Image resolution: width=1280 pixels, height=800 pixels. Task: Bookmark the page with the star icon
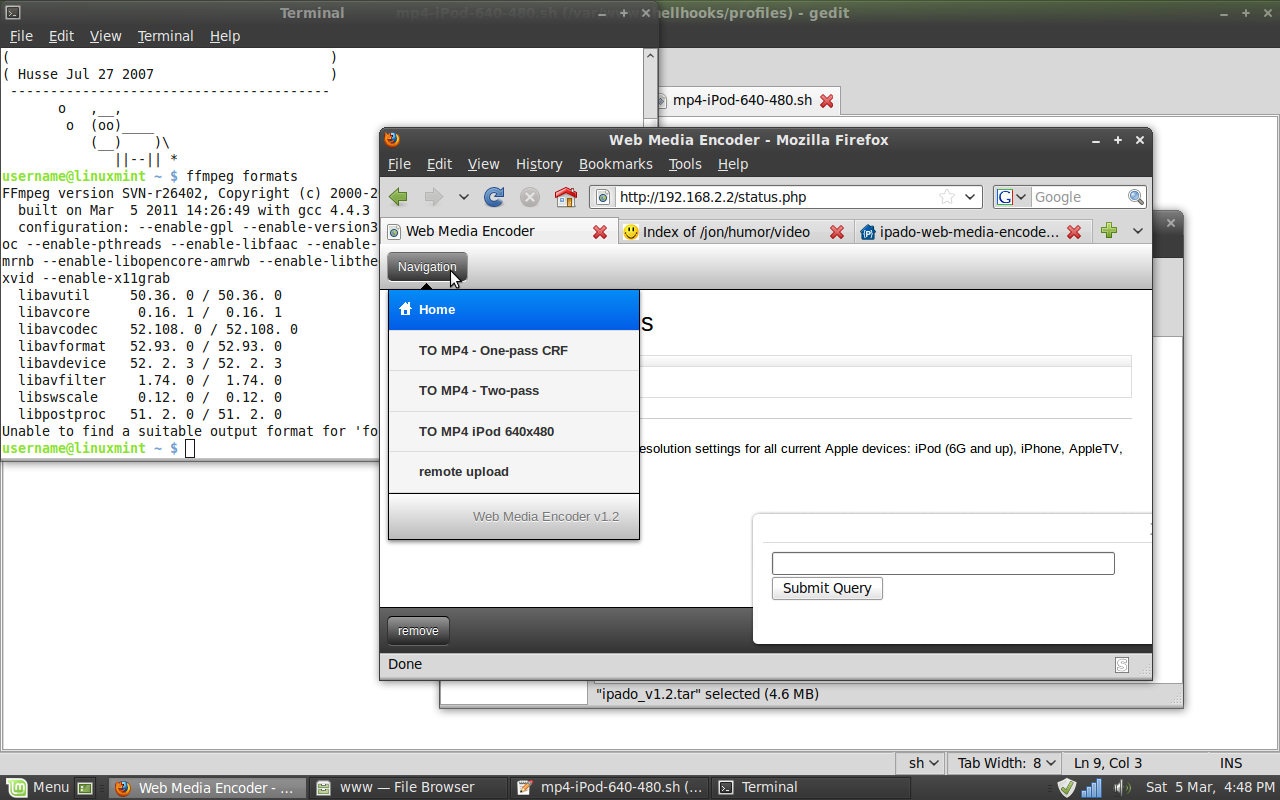pos(946,197)
